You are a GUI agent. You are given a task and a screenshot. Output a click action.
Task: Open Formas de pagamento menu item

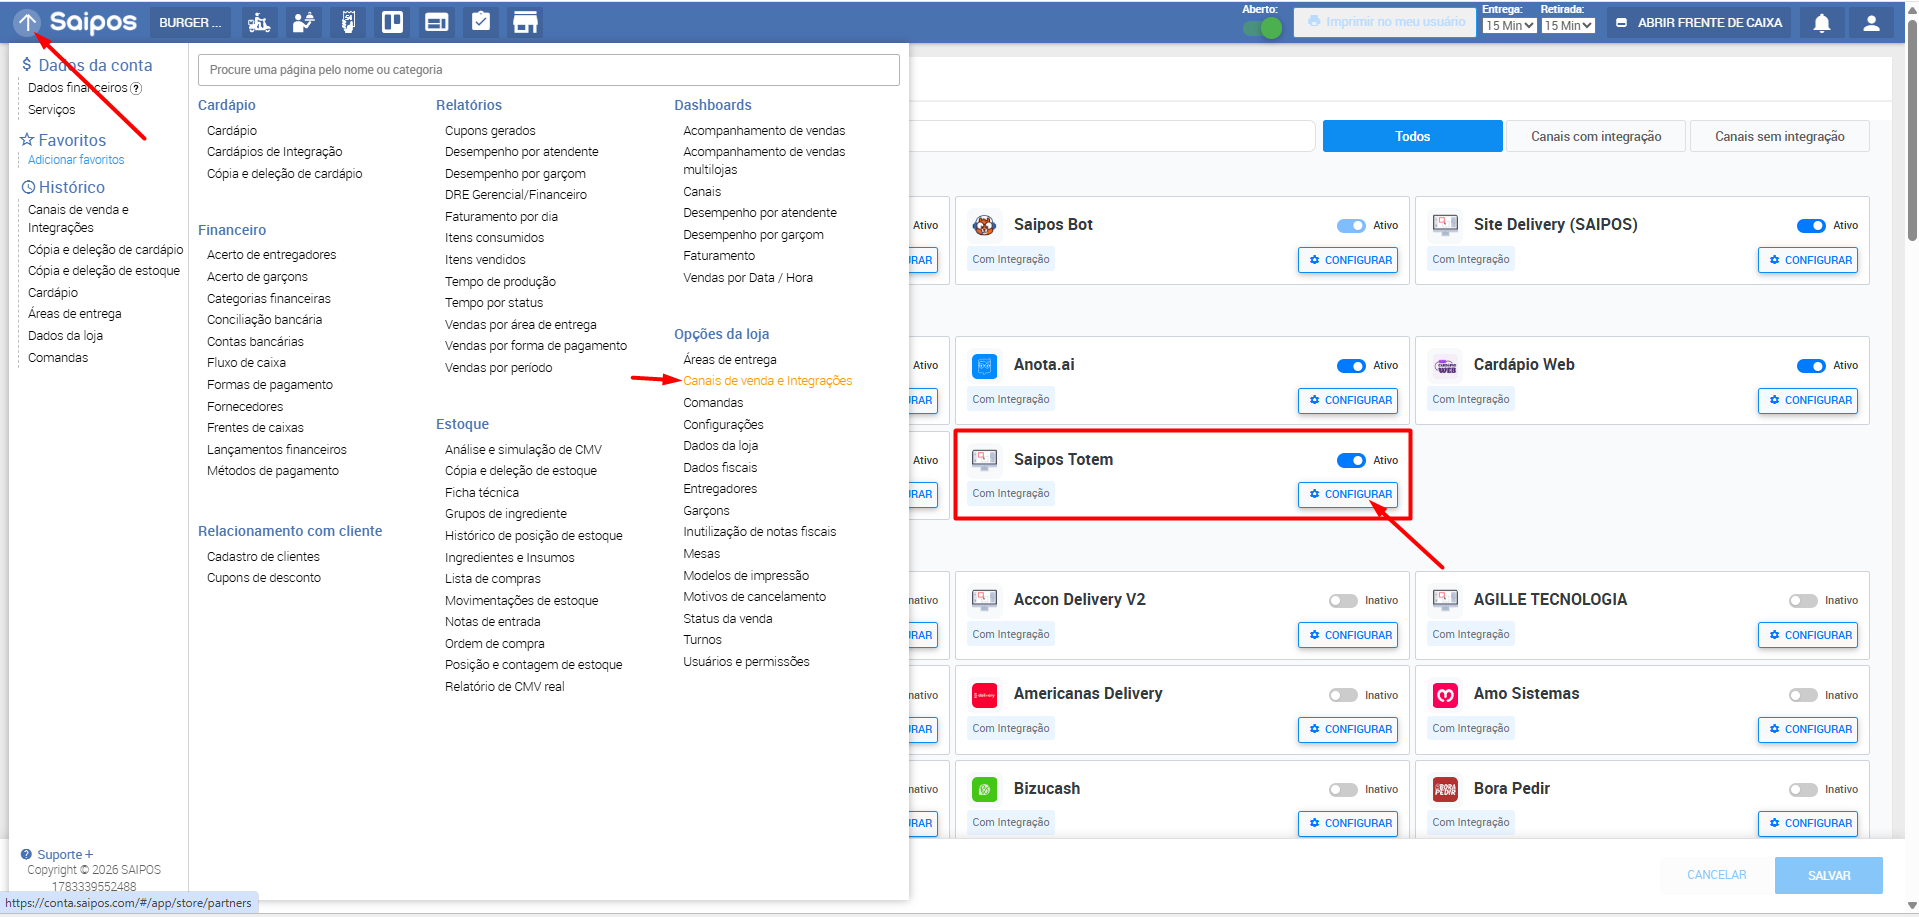pos(270,385)
